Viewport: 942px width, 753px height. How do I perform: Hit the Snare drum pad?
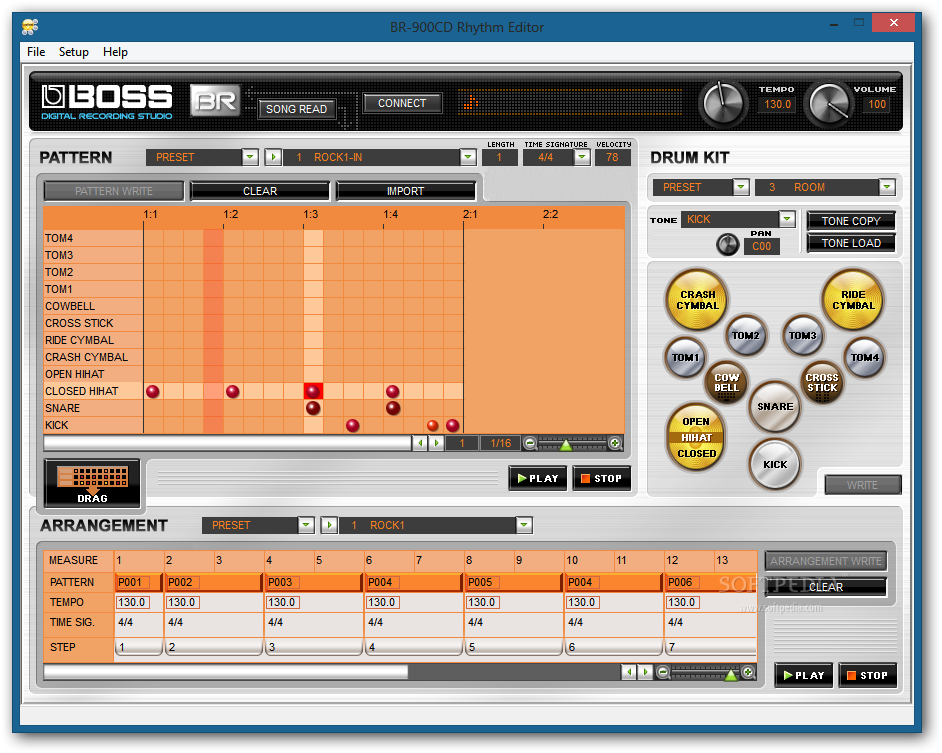pos(774,406)
